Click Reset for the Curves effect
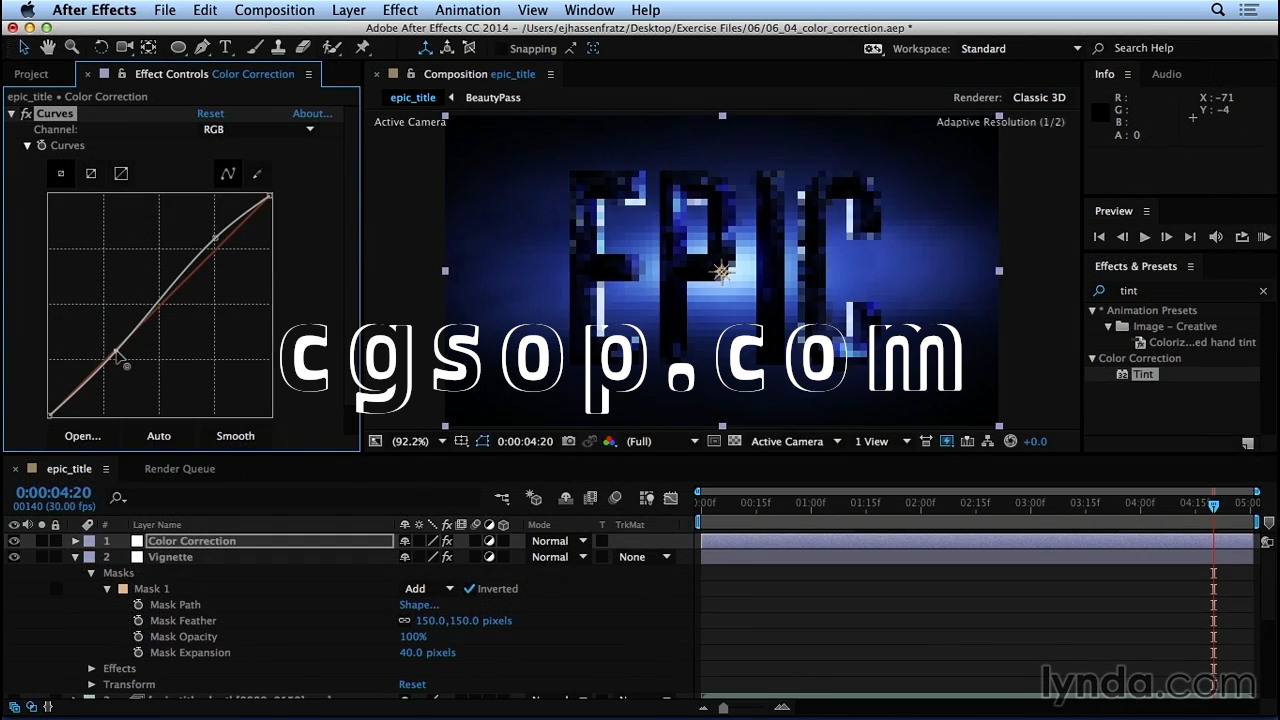The height and width of the screenshot is (720, 1280). point(210,114)
